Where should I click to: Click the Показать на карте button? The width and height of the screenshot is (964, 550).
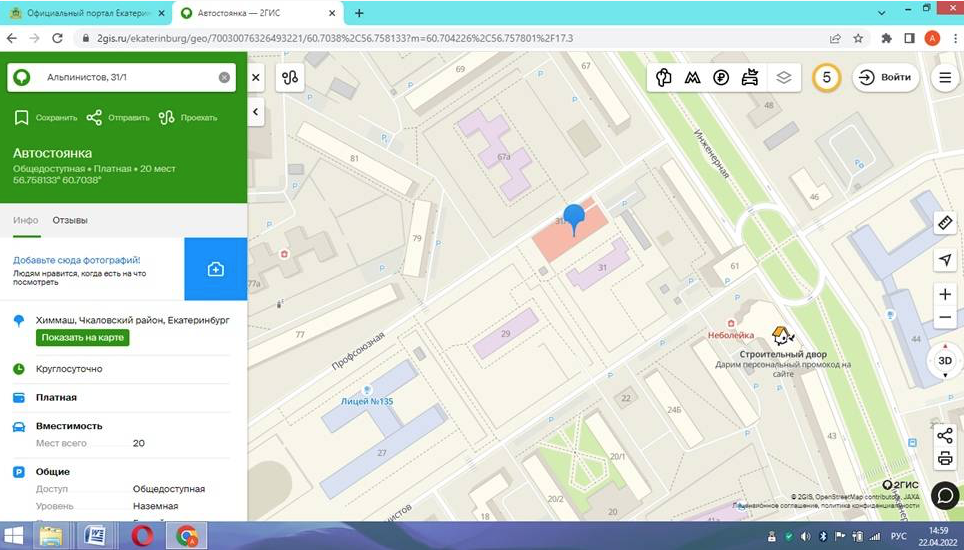(x=82, y=337)
